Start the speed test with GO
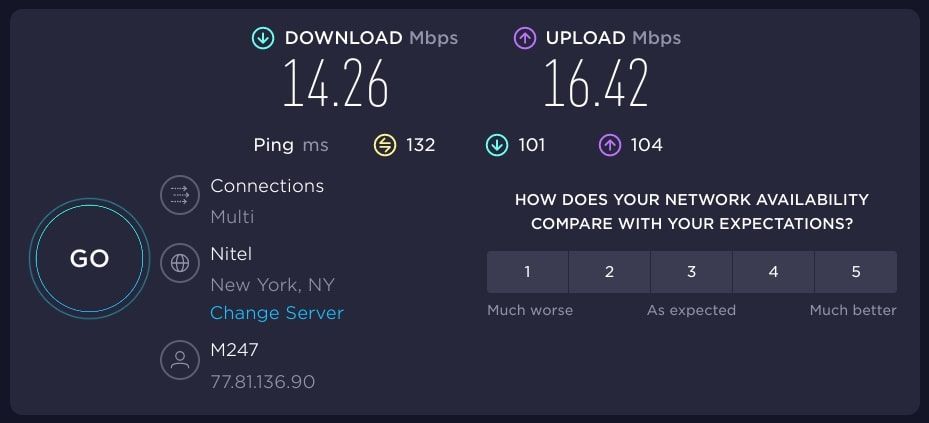The width and height of the screenshot is (929, 423). click(89, 258)
